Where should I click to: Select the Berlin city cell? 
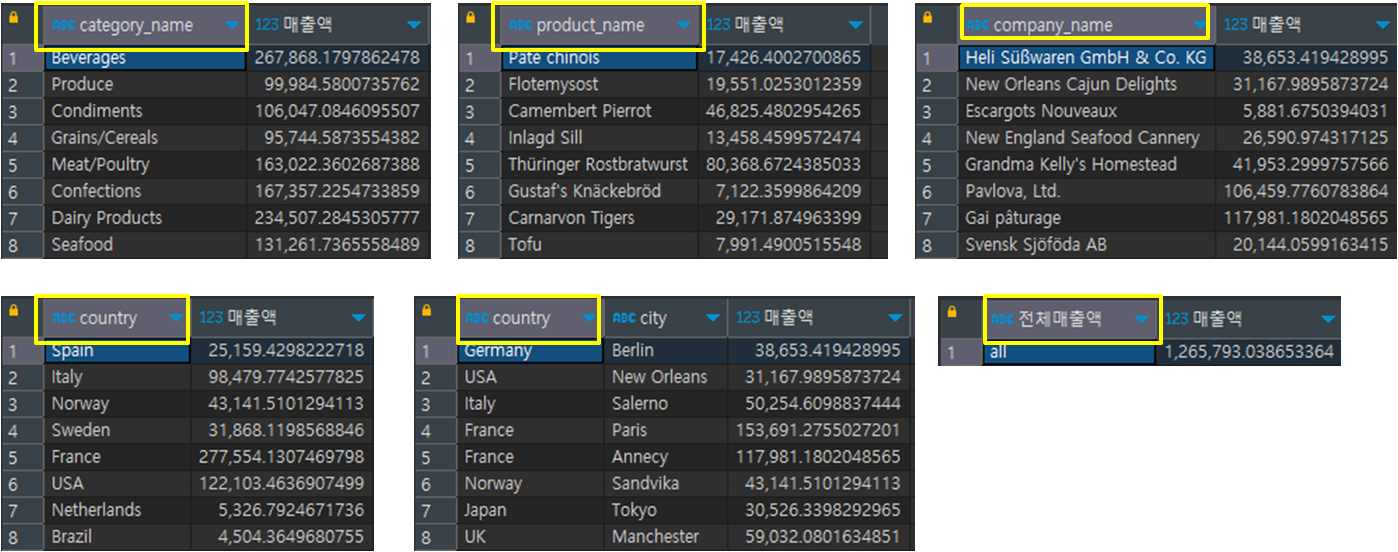pos(665,351)
